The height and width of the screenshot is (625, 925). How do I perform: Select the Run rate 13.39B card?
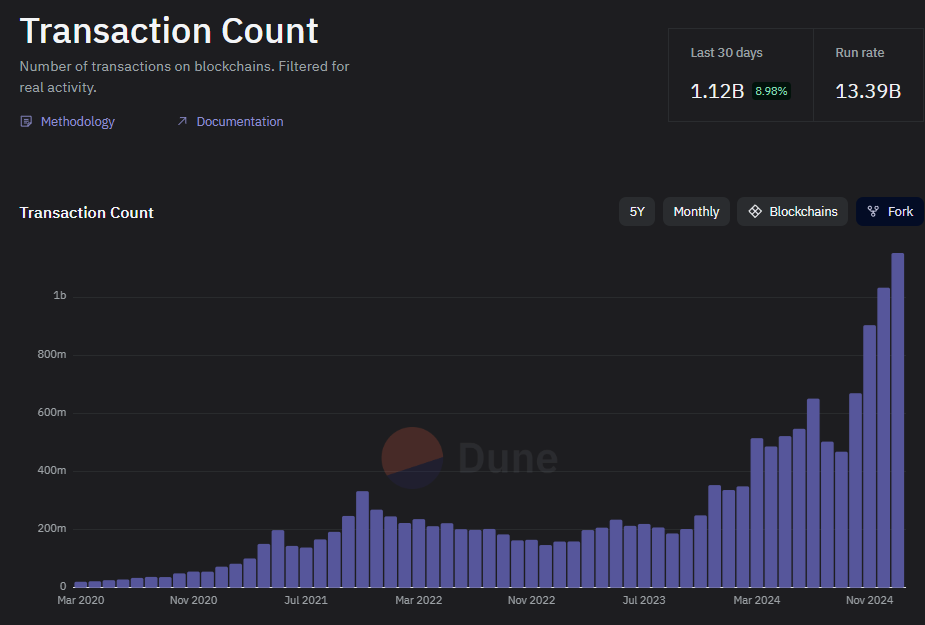pos(868,75)
